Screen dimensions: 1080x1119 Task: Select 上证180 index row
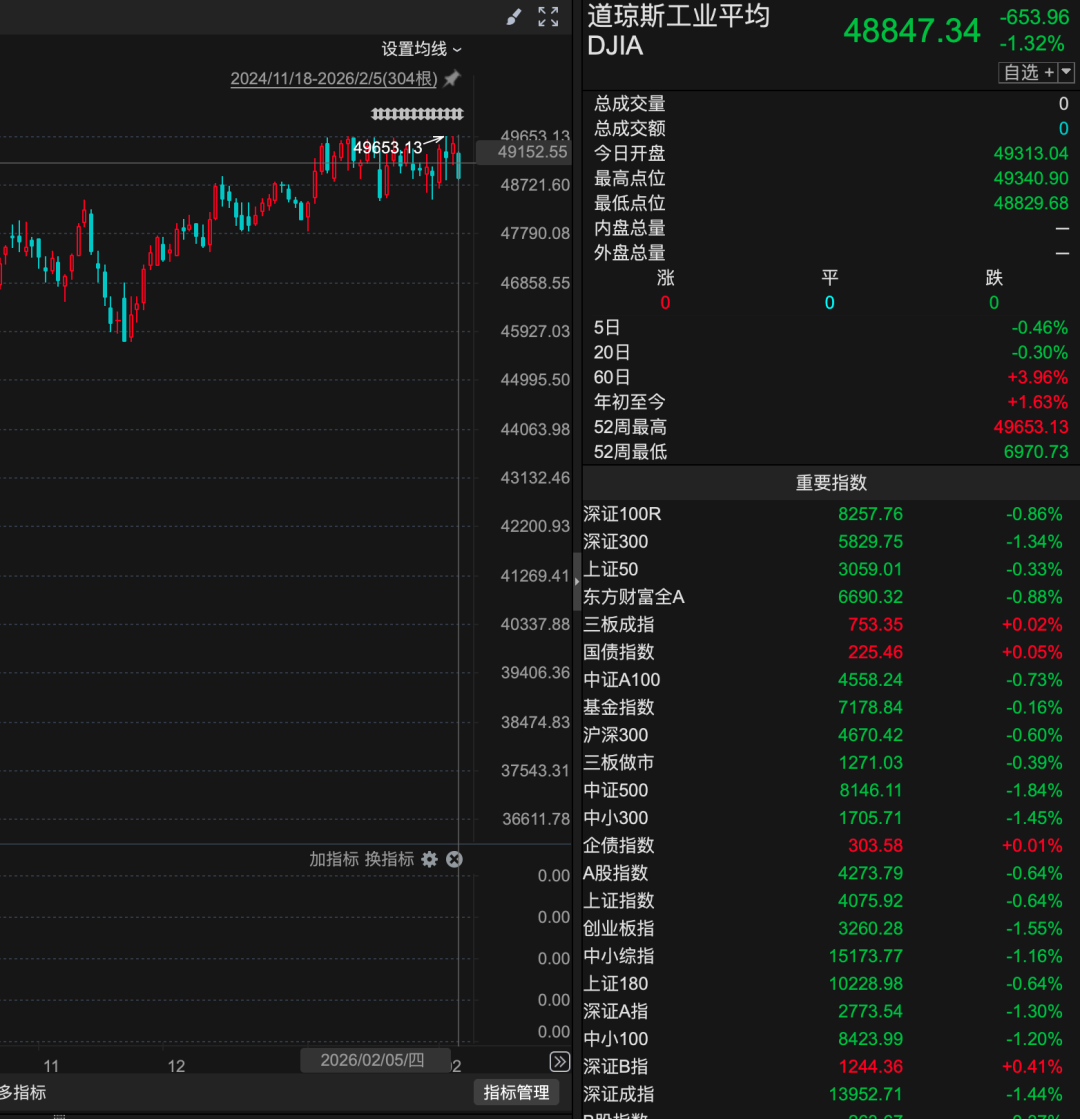coord(831,983)
